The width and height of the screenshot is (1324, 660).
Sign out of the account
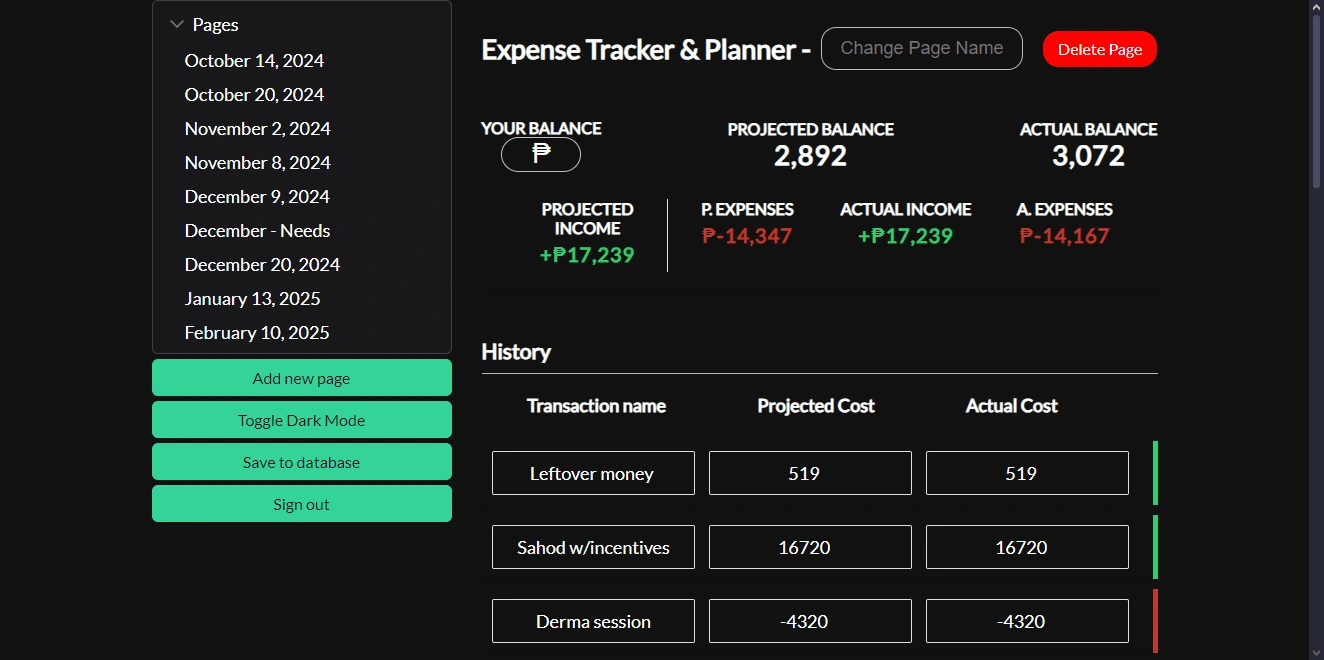pos(301,504)
